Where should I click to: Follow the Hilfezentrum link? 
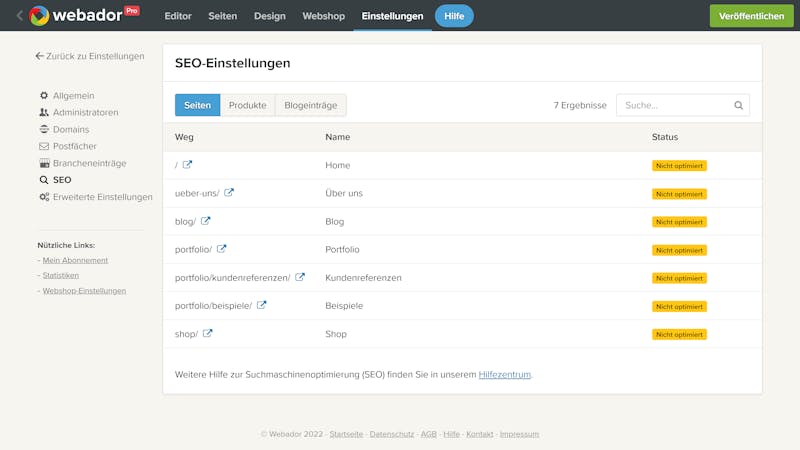point(505,374)
